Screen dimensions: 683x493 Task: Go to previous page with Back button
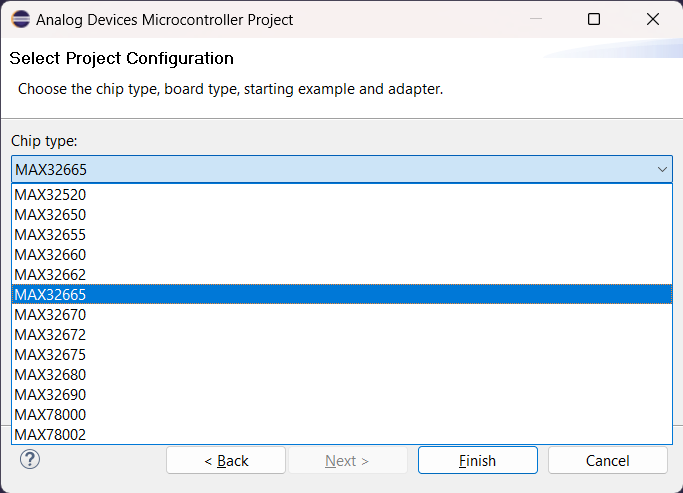[x=226, y=460]
